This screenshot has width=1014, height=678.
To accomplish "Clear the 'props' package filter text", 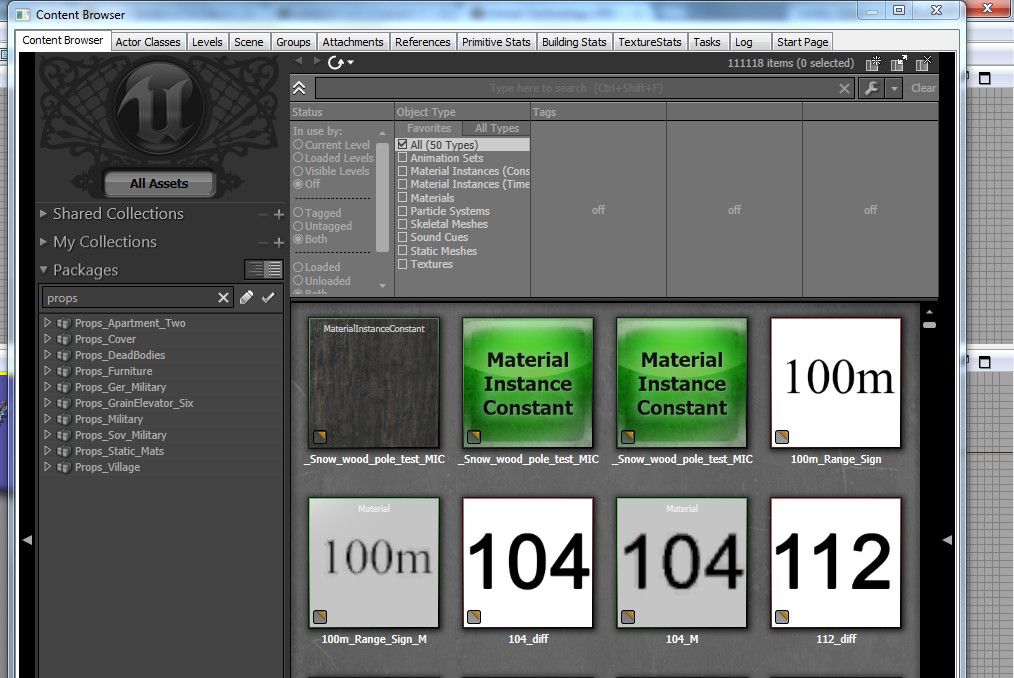I will (224, 298).
